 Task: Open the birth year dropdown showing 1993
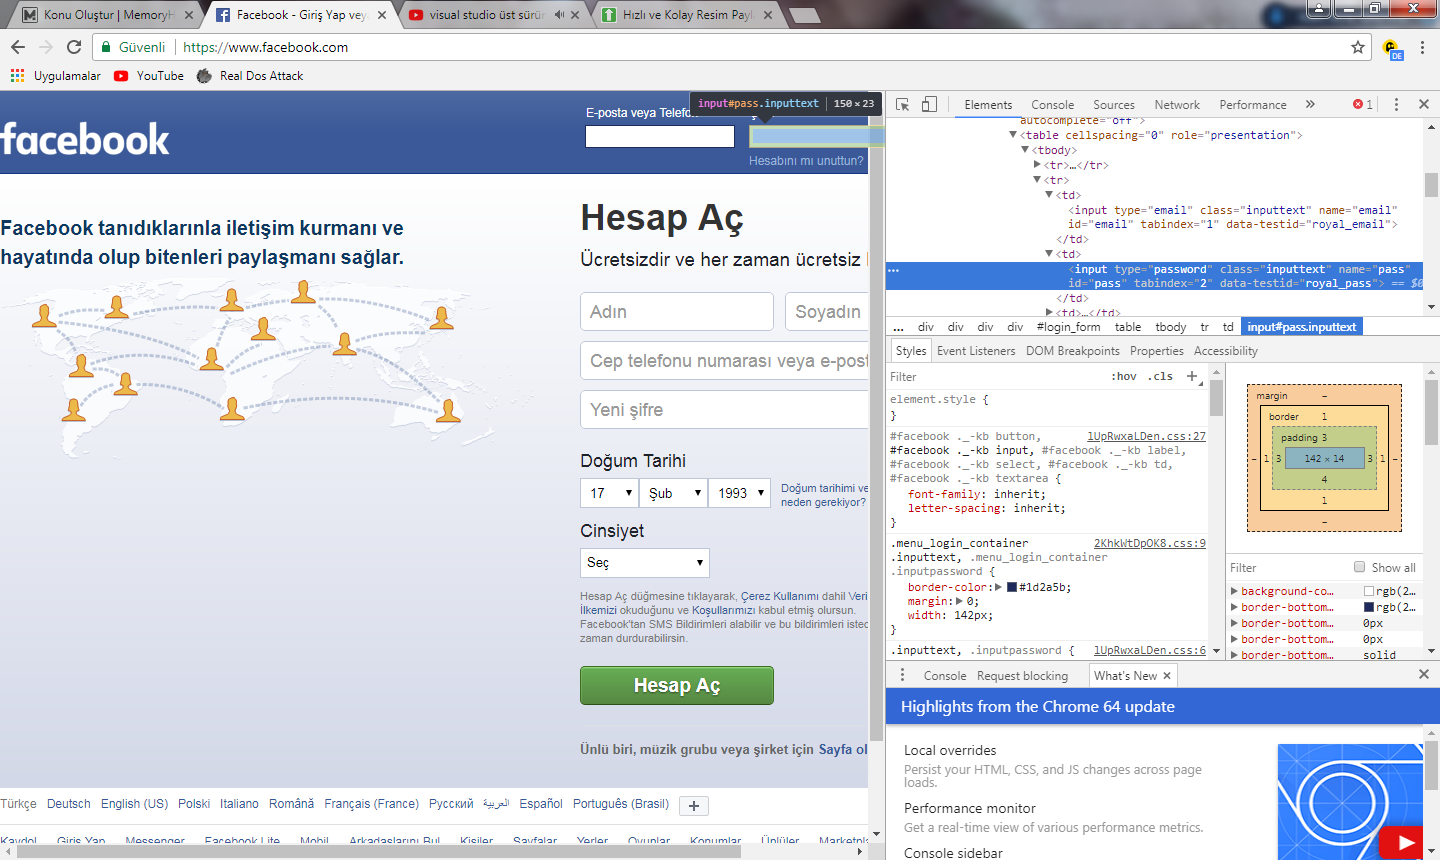point(739,493)
